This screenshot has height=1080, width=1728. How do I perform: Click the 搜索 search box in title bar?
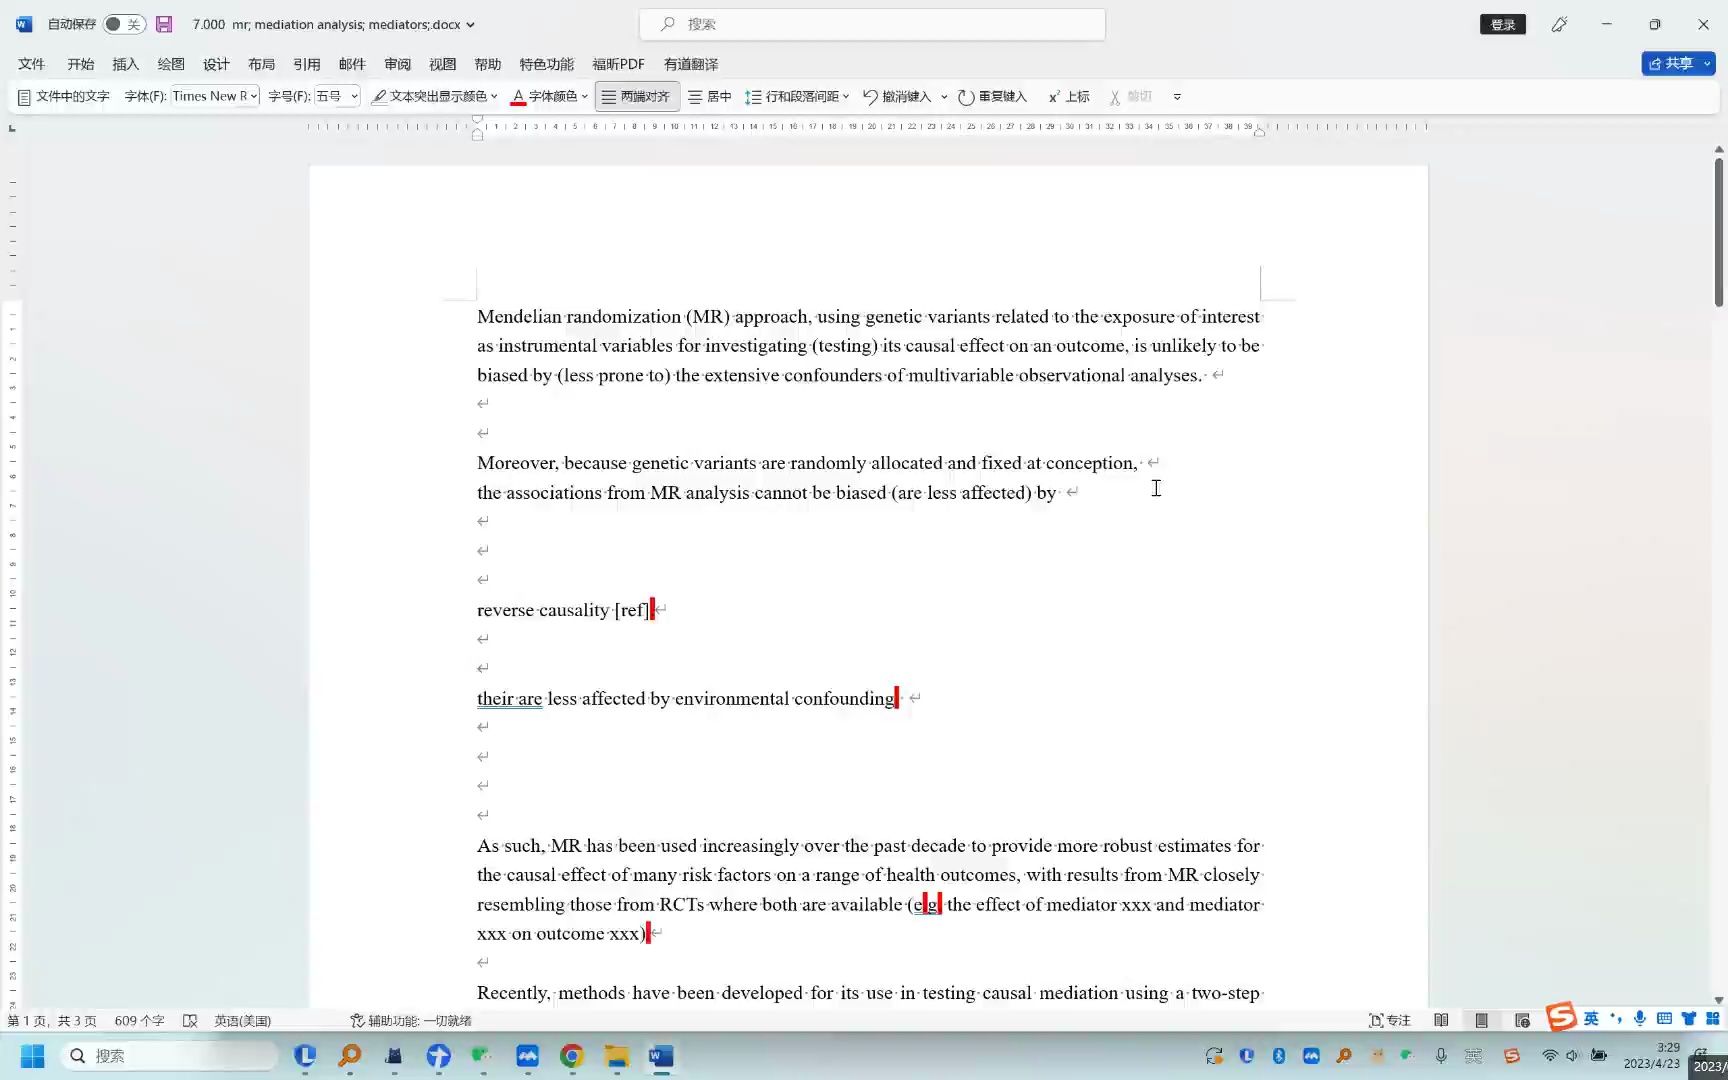click(872, 24)
